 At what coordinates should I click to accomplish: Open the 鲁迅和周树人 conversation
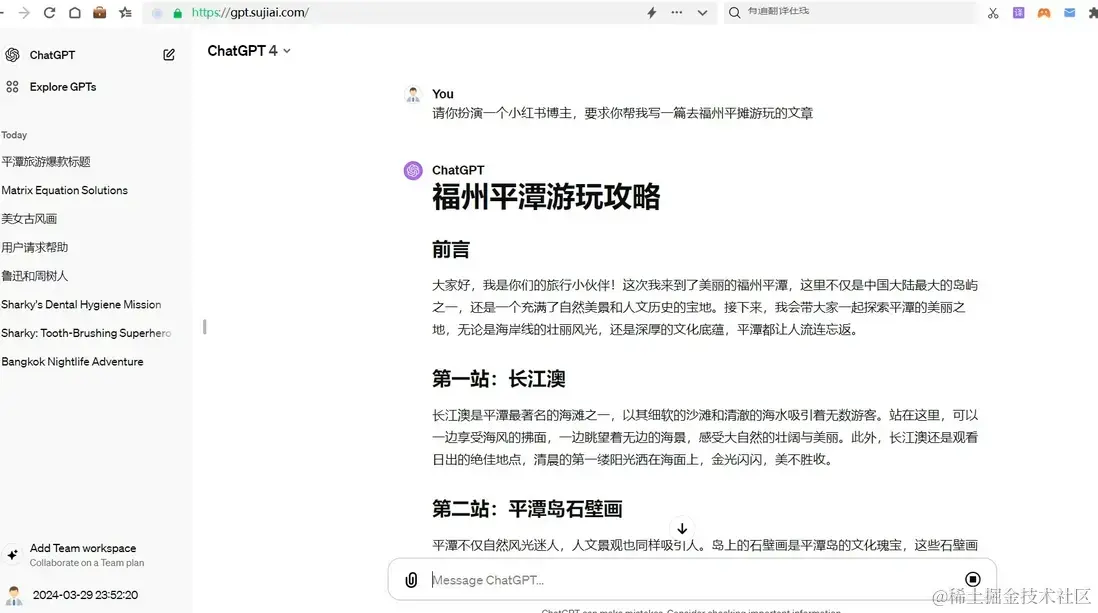point(34,276)
